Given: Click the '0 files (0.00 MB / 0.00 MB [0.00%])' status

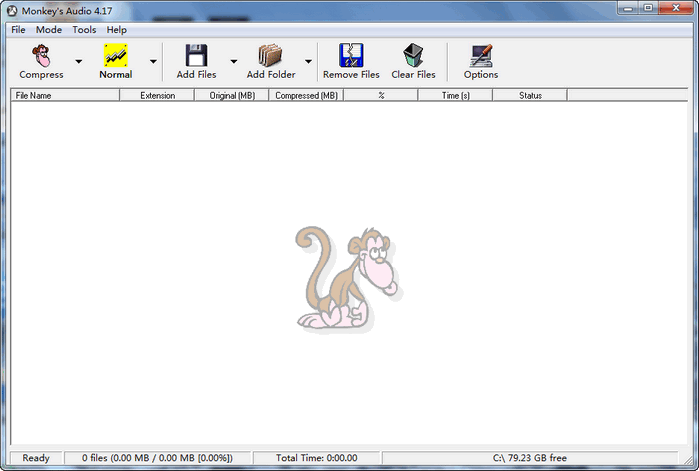Looking at the screenshot, I should point(157,458).
